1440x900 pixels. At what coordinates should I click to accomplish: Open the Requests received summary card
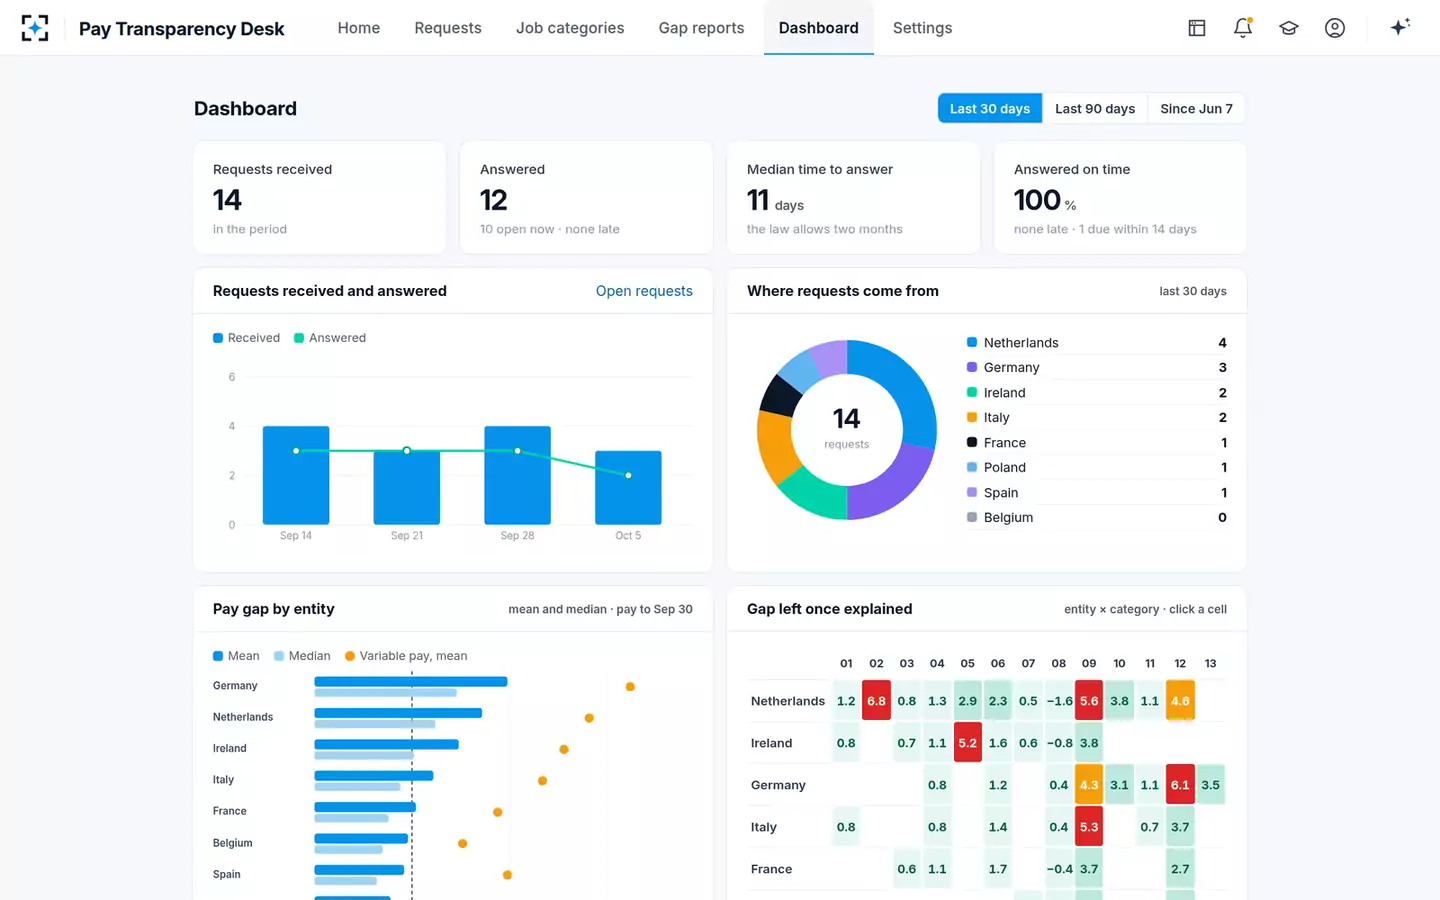click(x=320, y=198)
